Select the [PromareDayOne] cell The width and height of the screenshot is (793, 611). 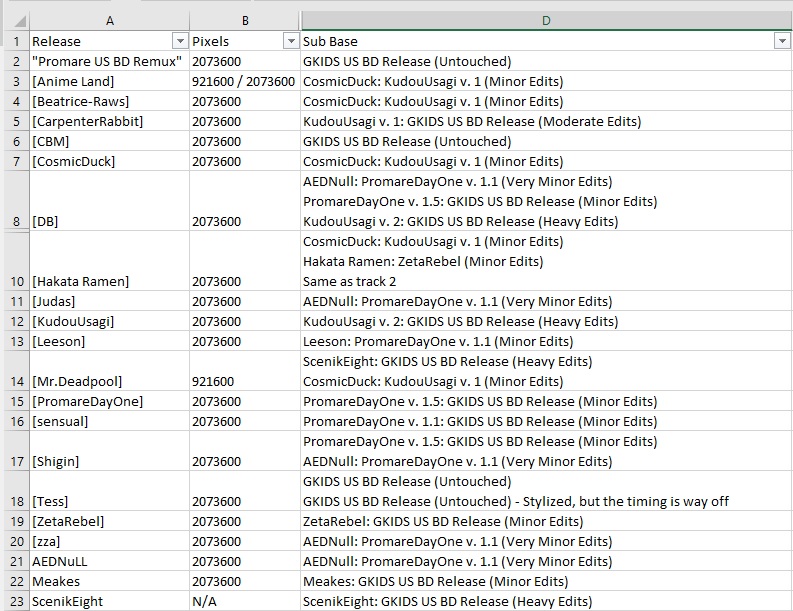coord(109,401)
